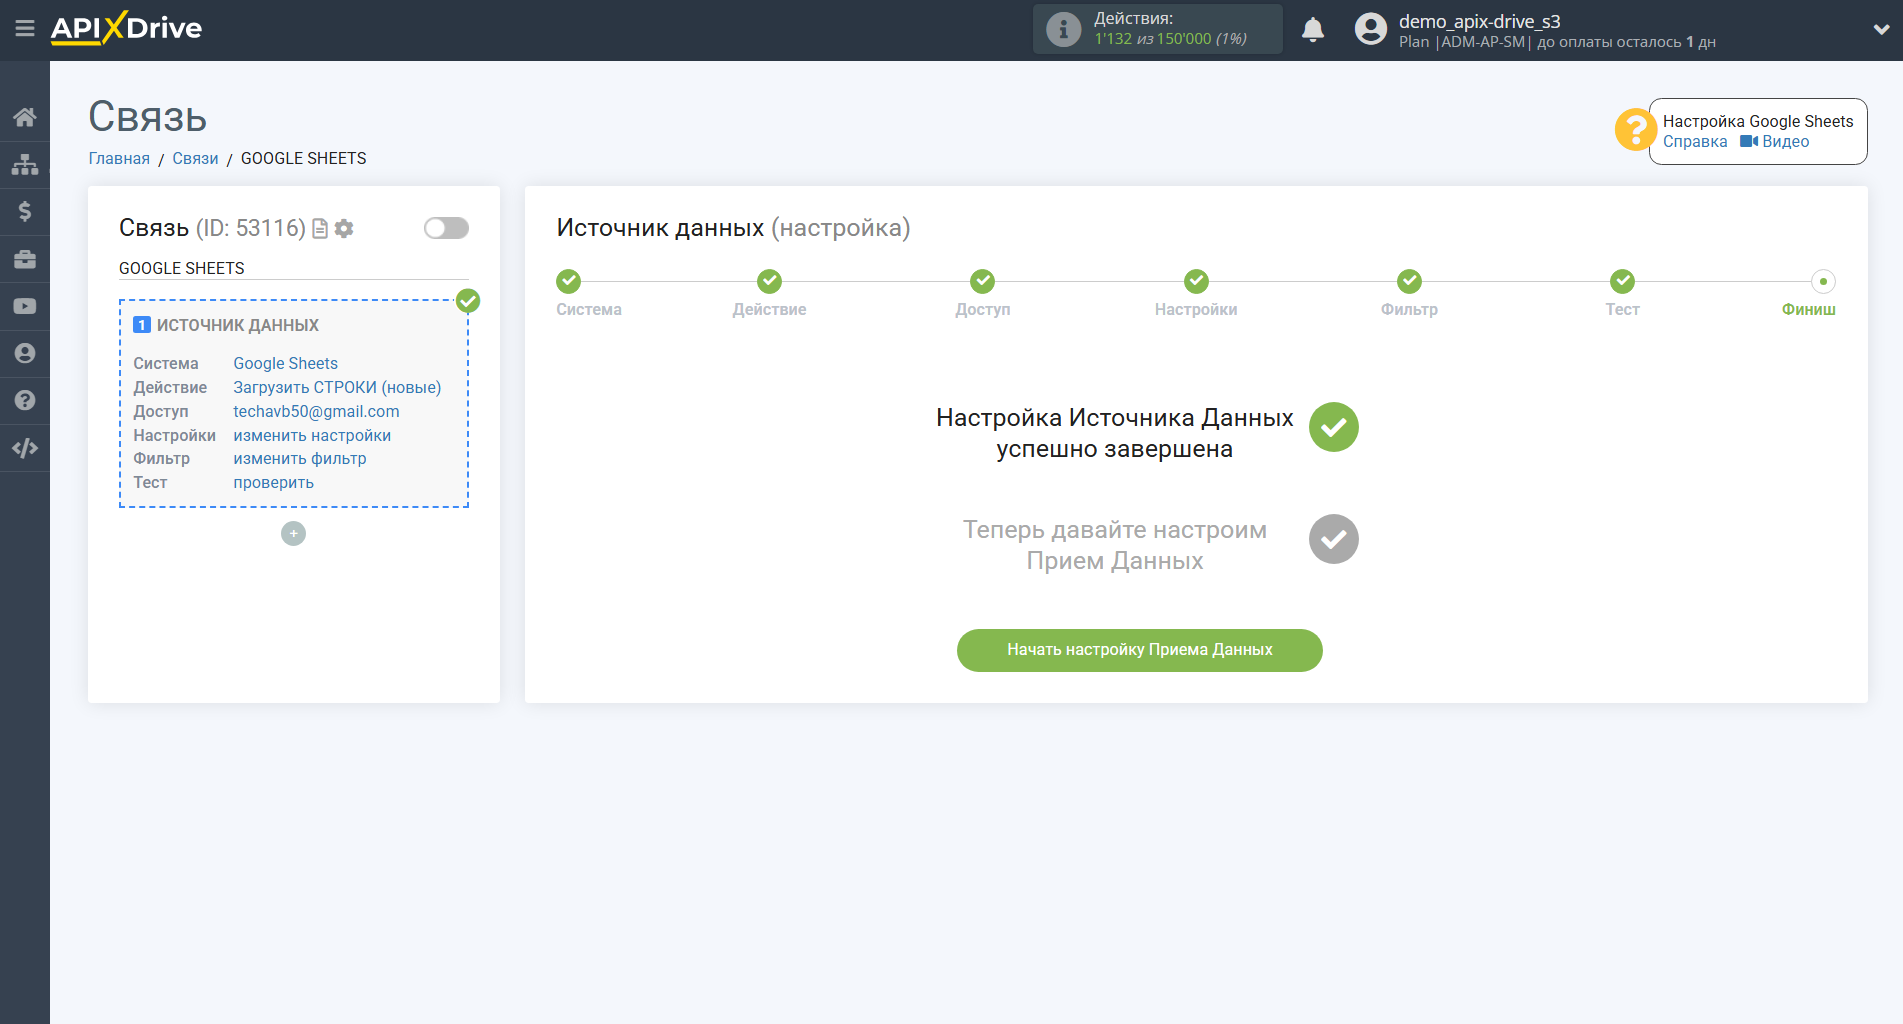Open the Connections diagram icon in sidebar
This screenshot has height=1024, width=1903.
click(25, 163)
